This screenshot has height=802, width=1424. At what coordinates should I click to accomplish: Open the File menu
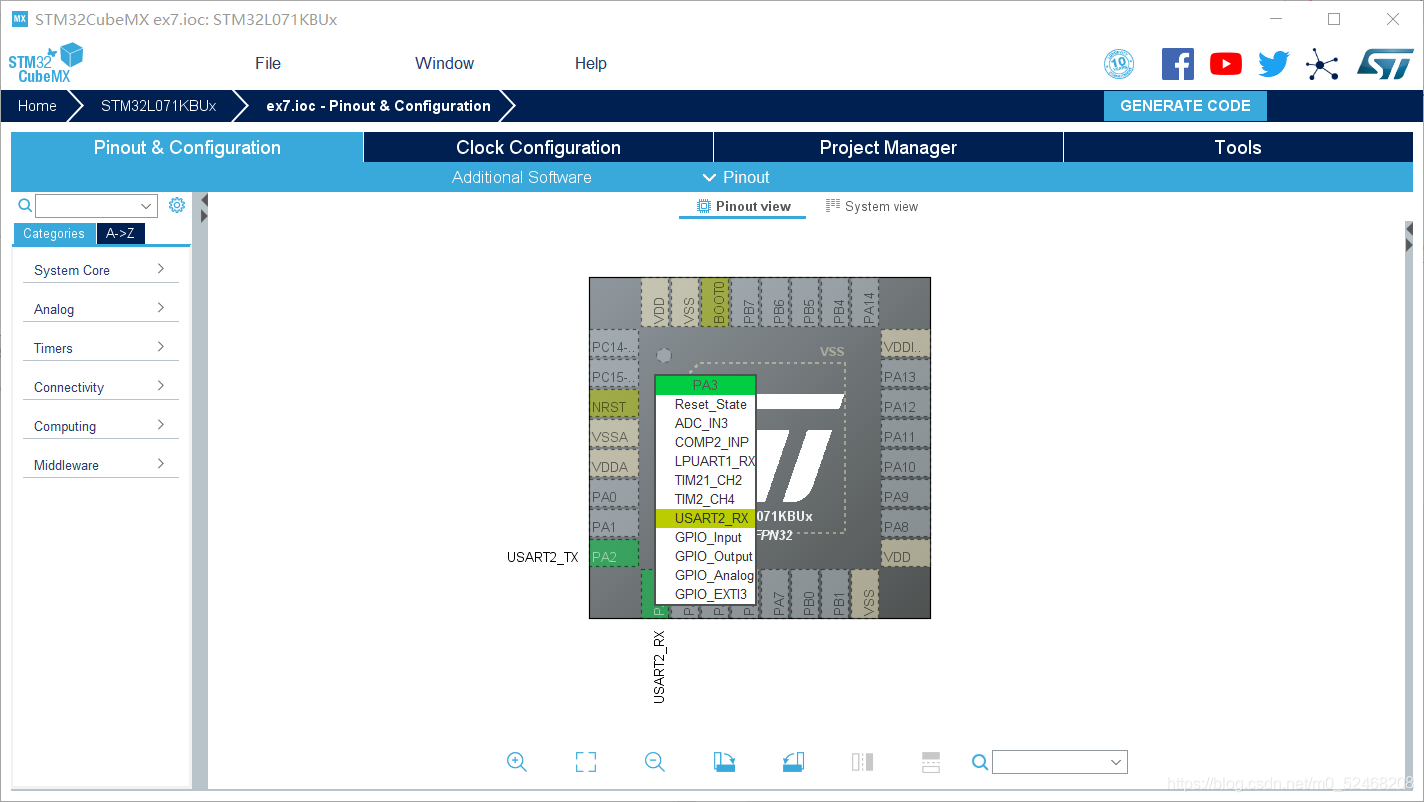[268, 63]
